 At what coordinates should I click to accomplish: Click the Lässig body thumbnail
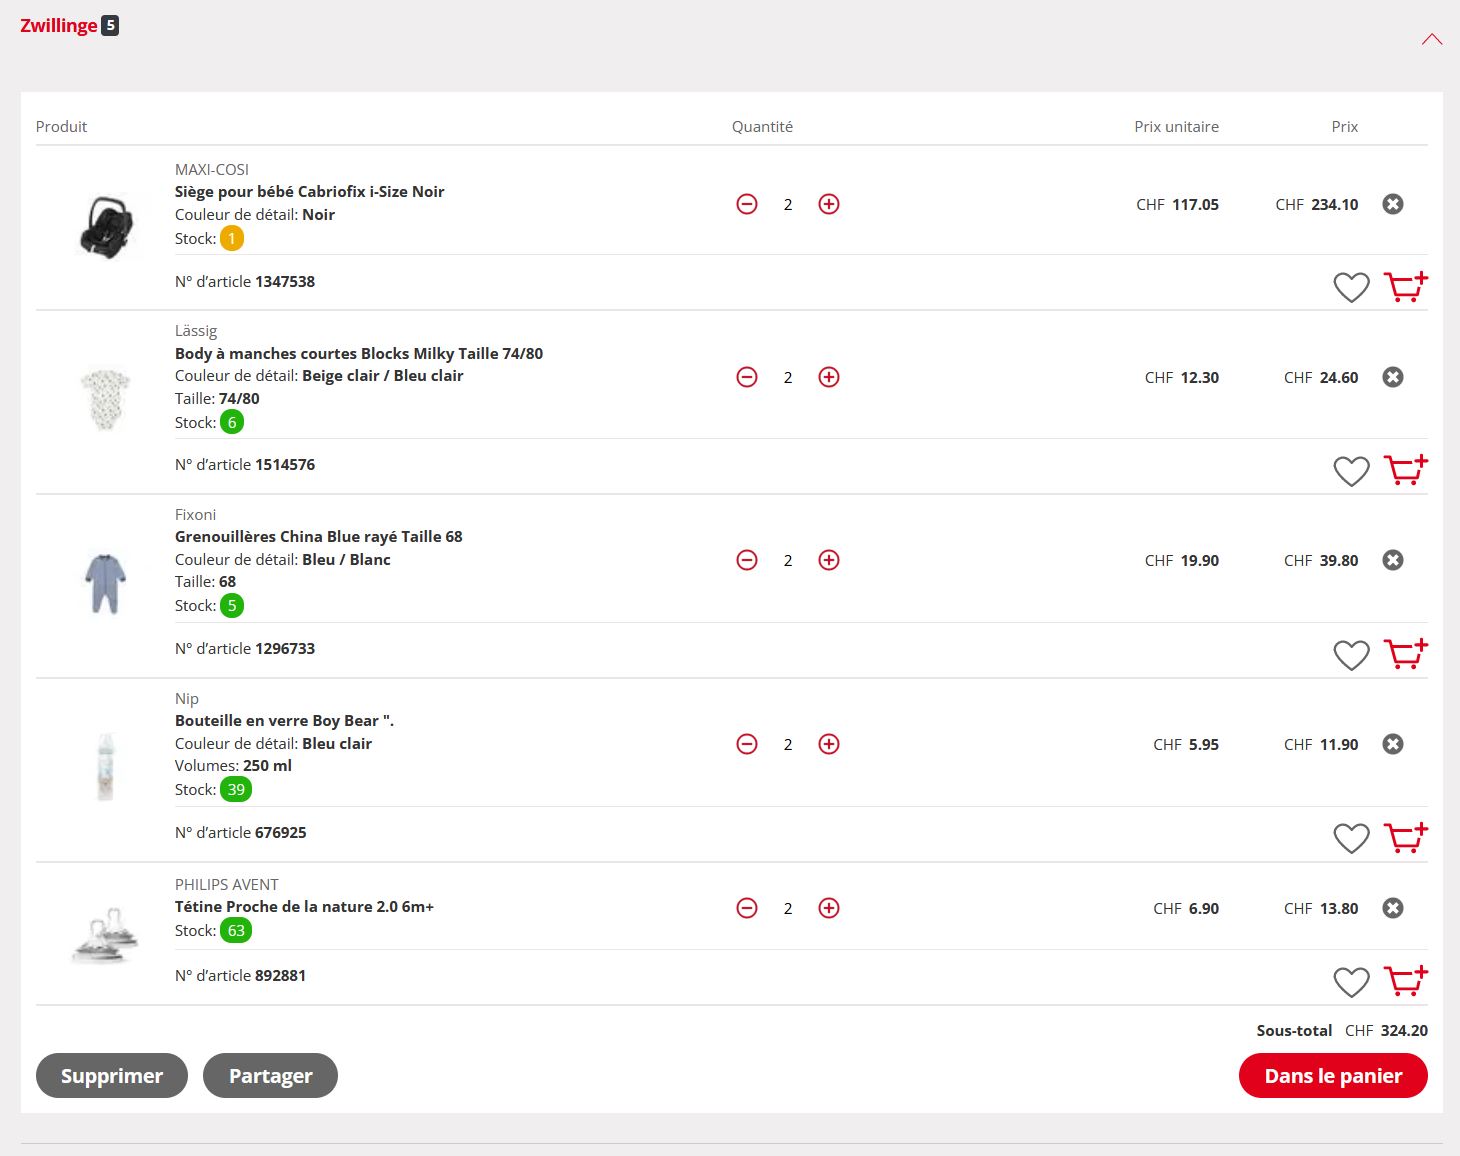click(106, 400)
